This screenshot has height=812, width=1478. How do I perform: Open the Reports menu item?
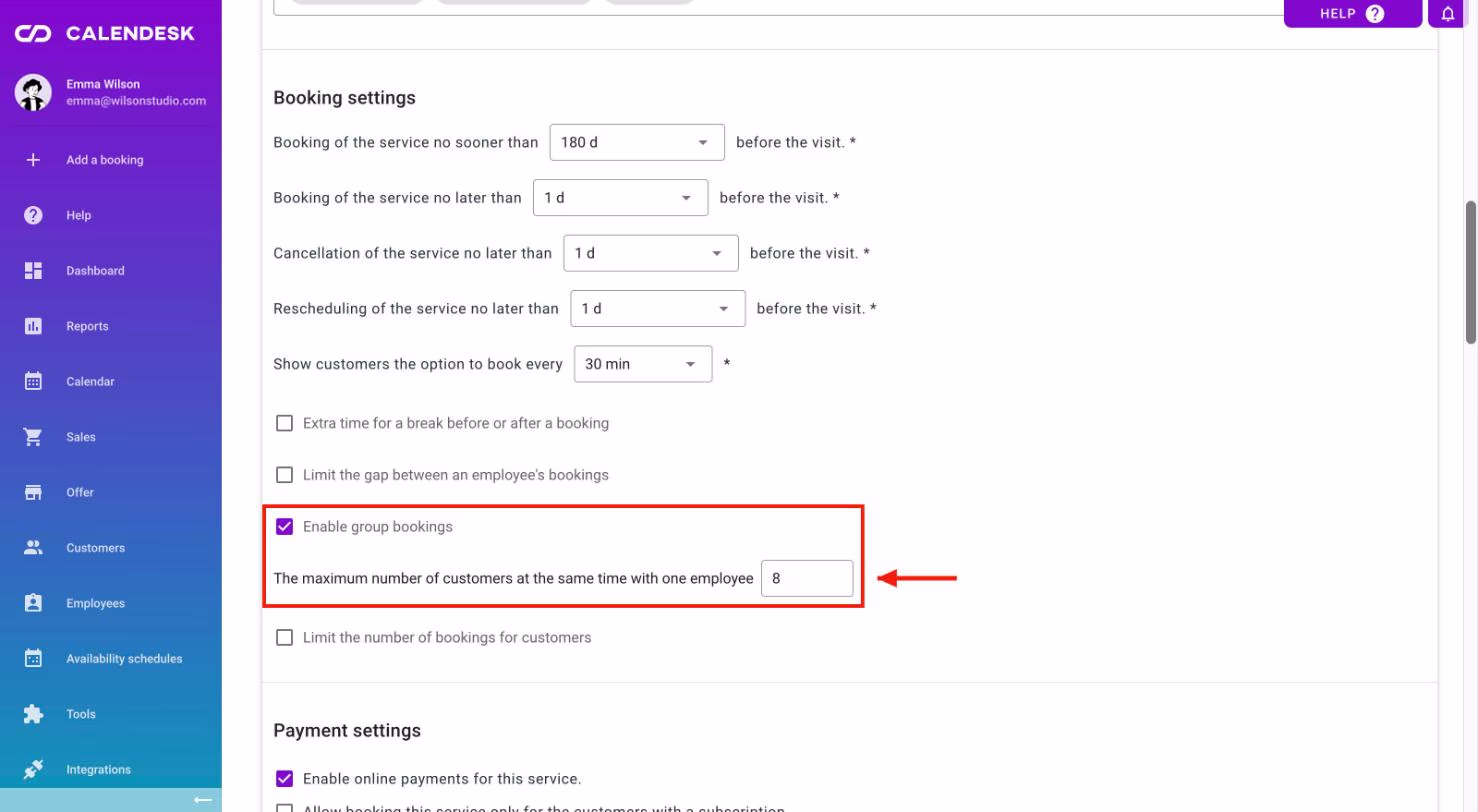(x=111, y=326)
